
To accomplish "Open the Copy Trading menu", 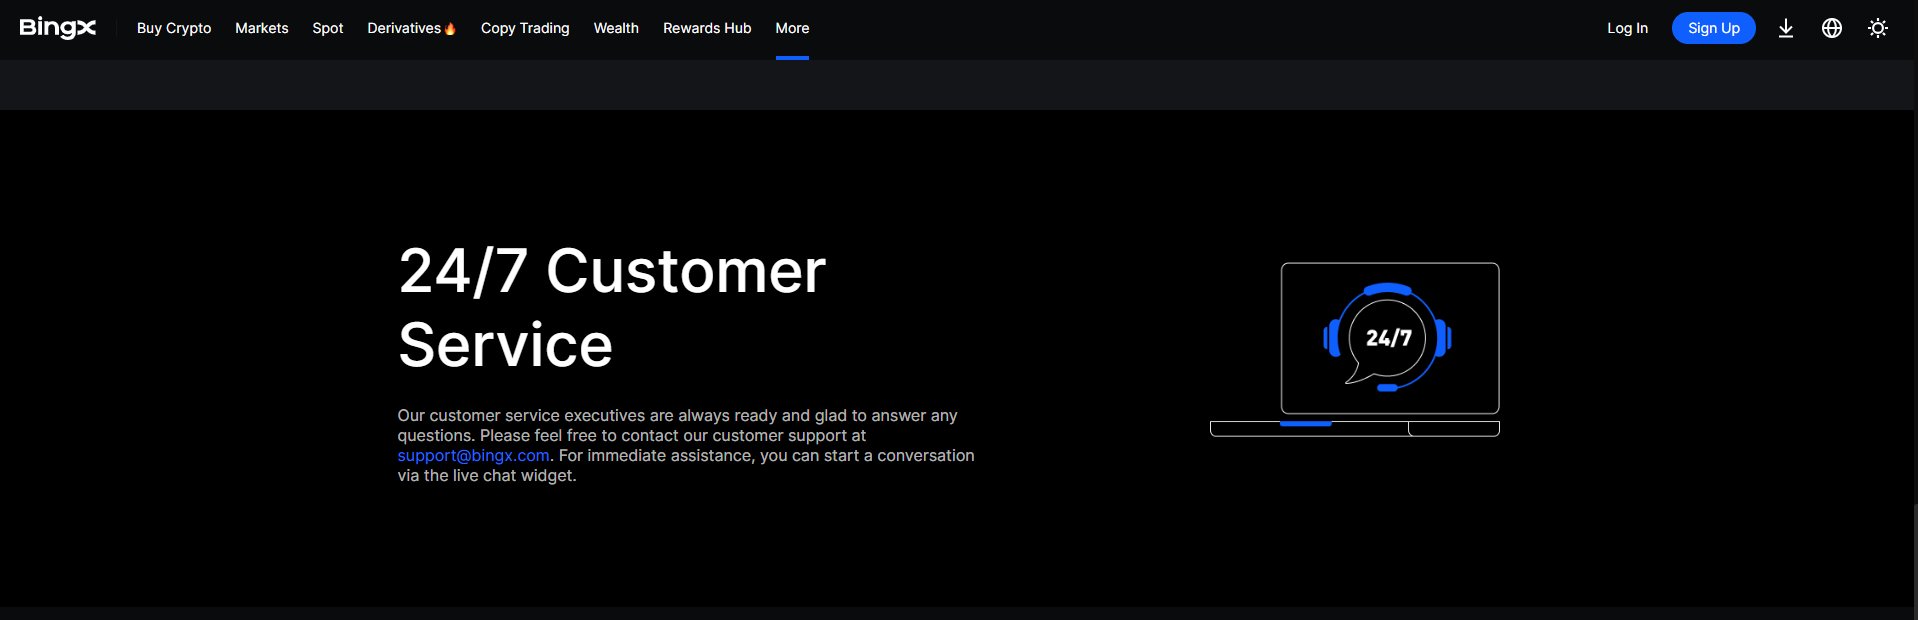I will (x=525, y=28).
